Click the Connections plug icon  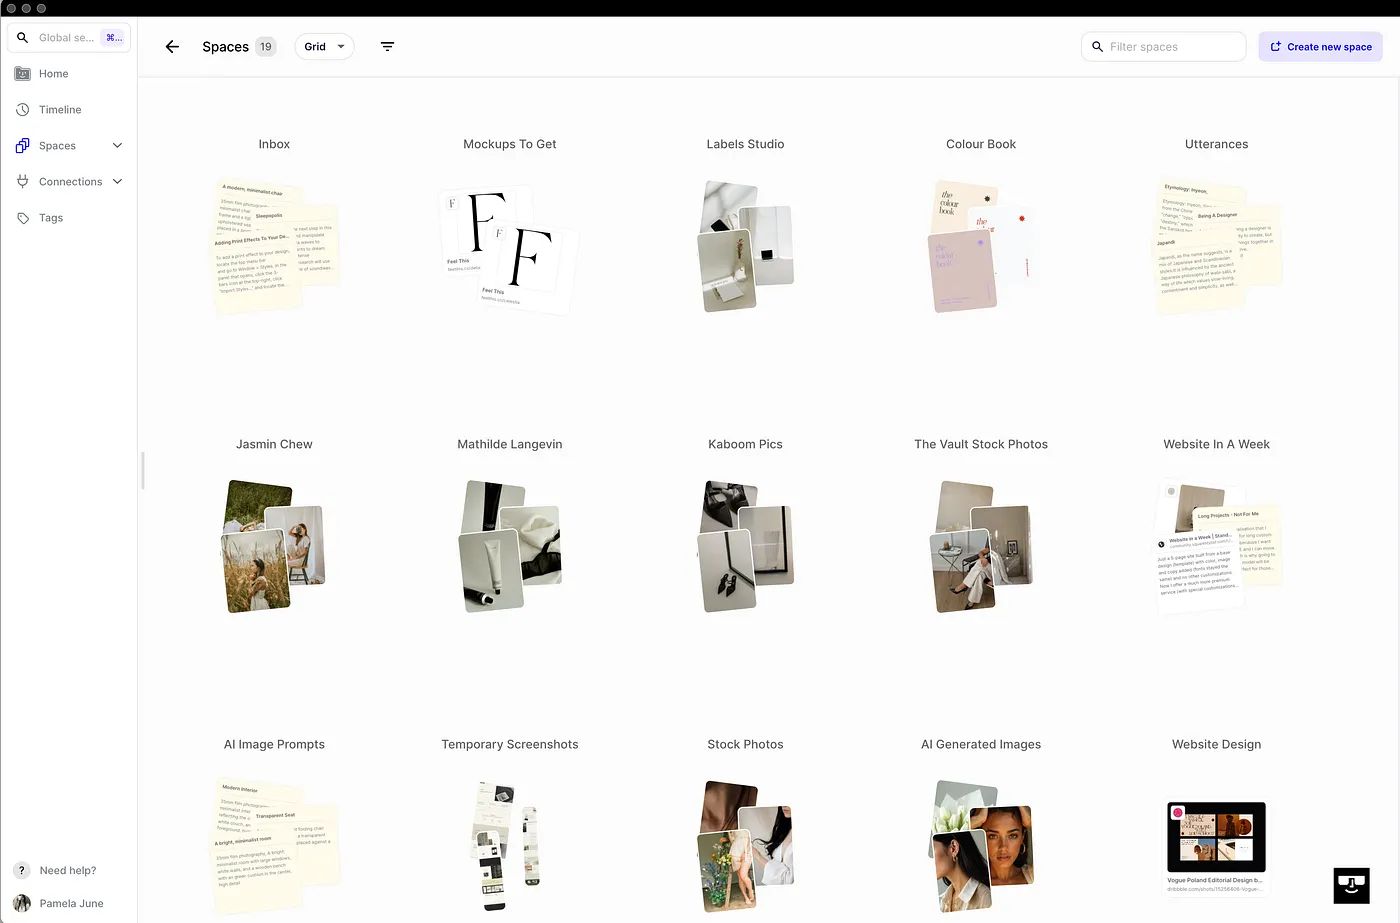coord(23,182)
